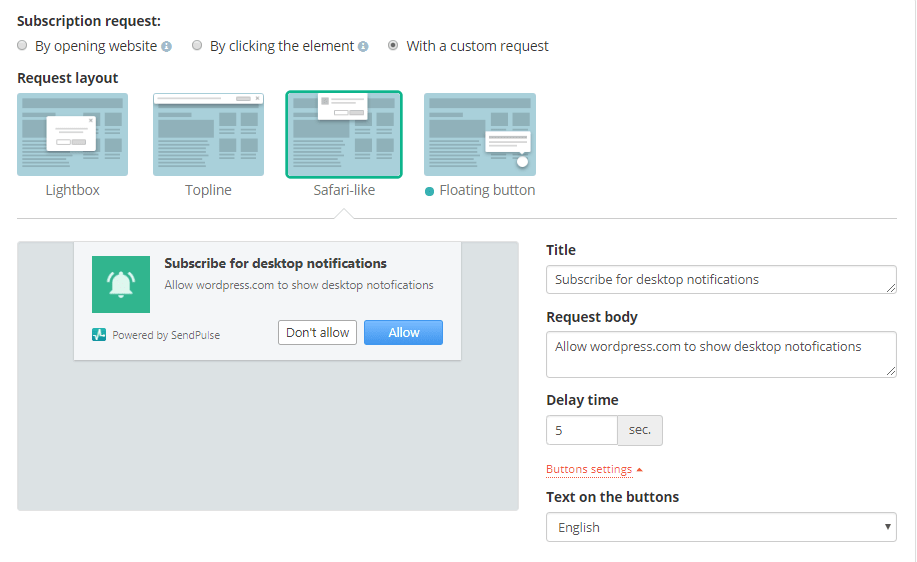Select By opening website radio button
The width and height of the screenshot is (917, 562).
click(x=22, y=46)
